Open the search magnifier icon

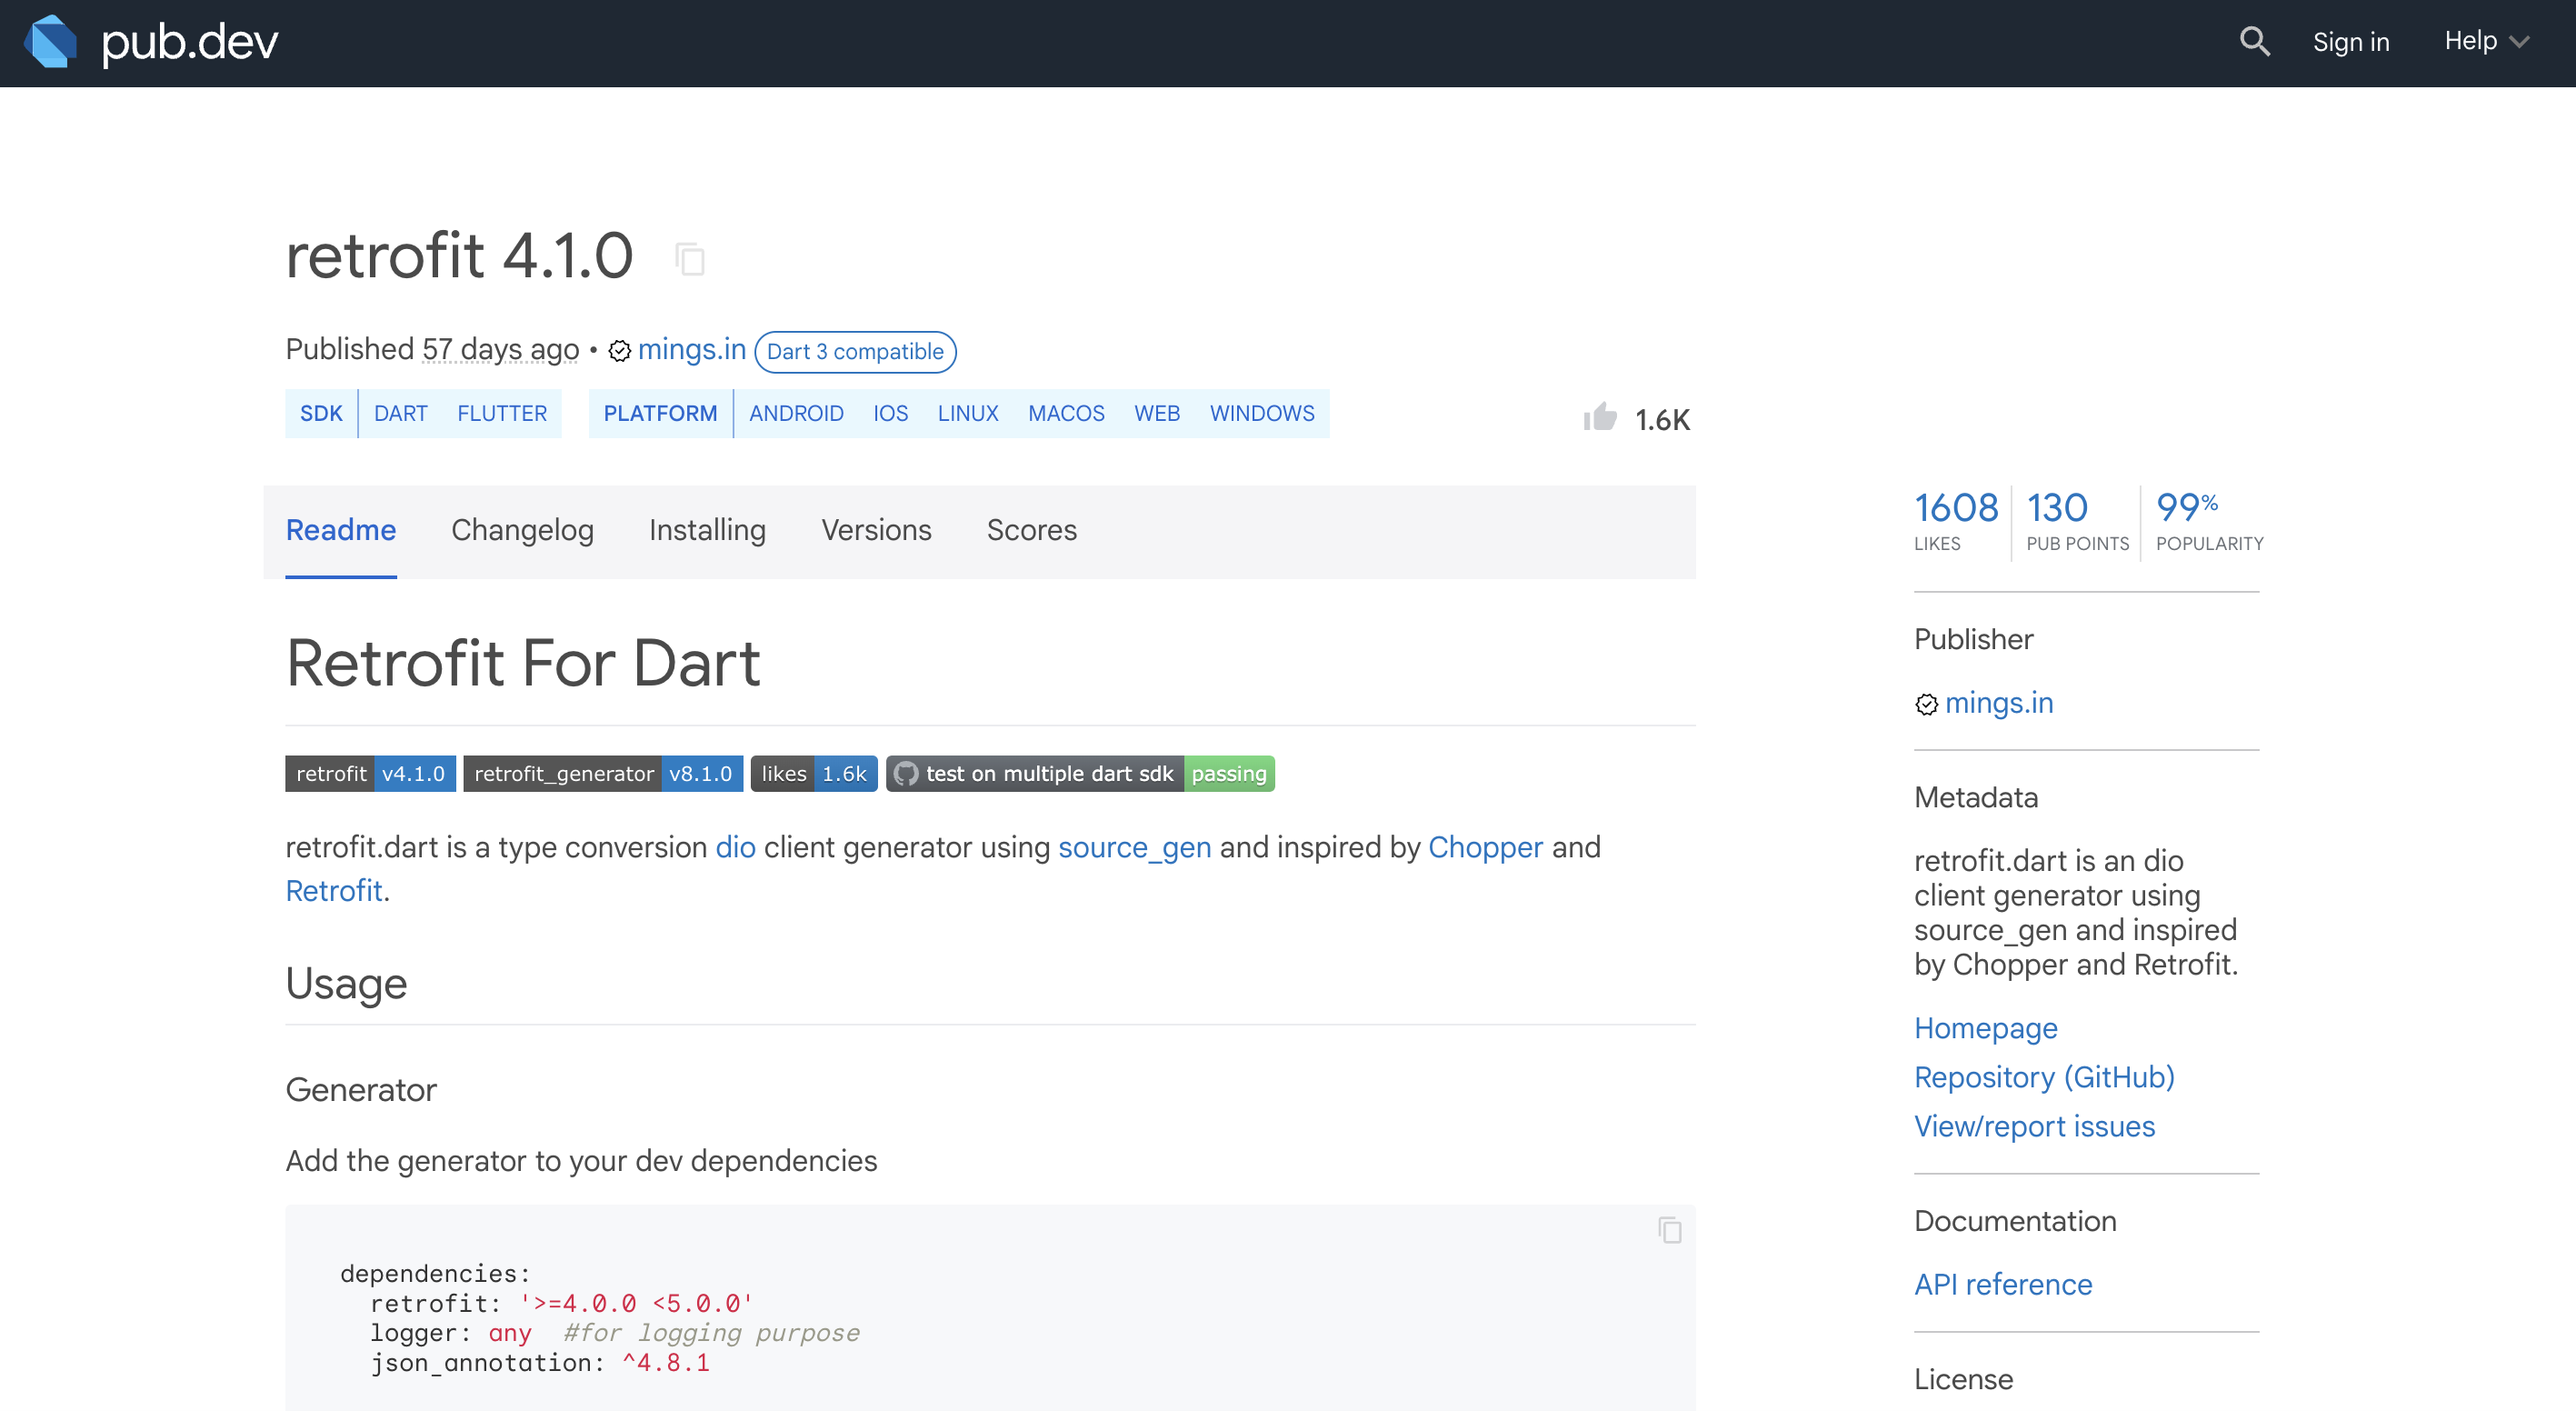[2254, 42]
